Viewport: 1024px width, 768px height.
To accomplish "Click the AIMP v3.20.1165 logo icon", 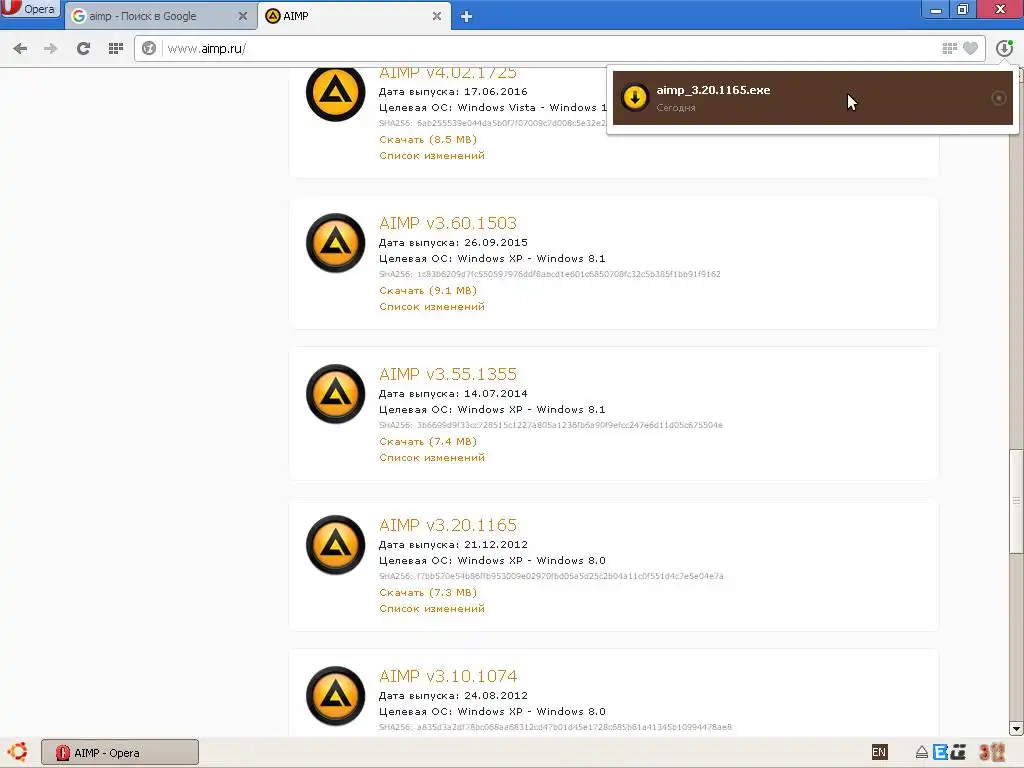I will pyautogui.click(x=336, y=545).
